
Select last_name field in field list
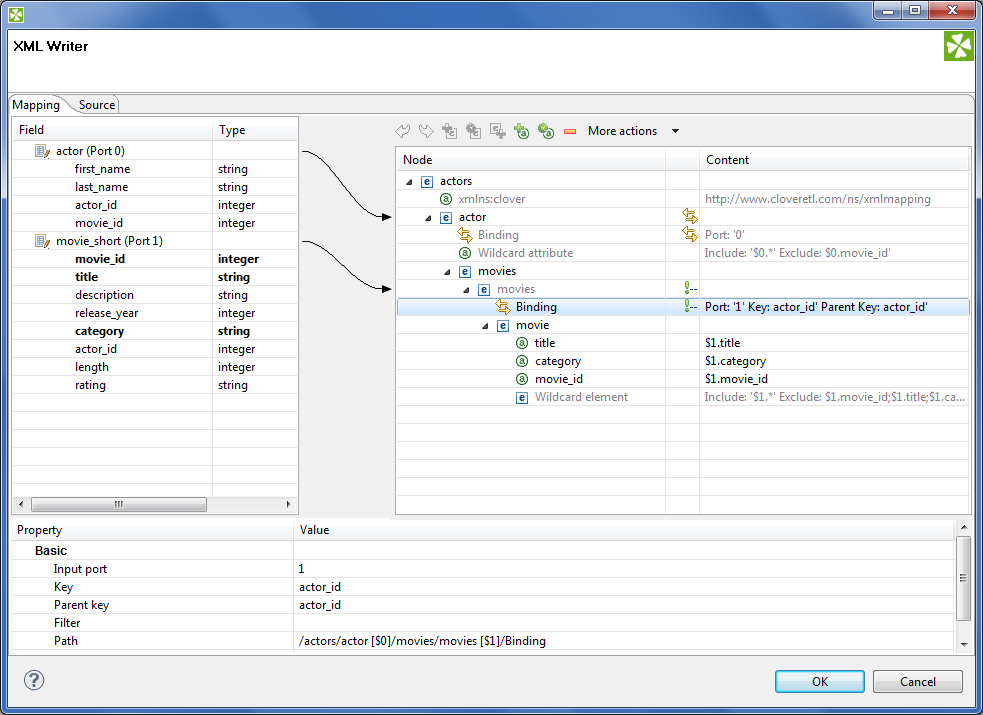(x=101, y=187)
